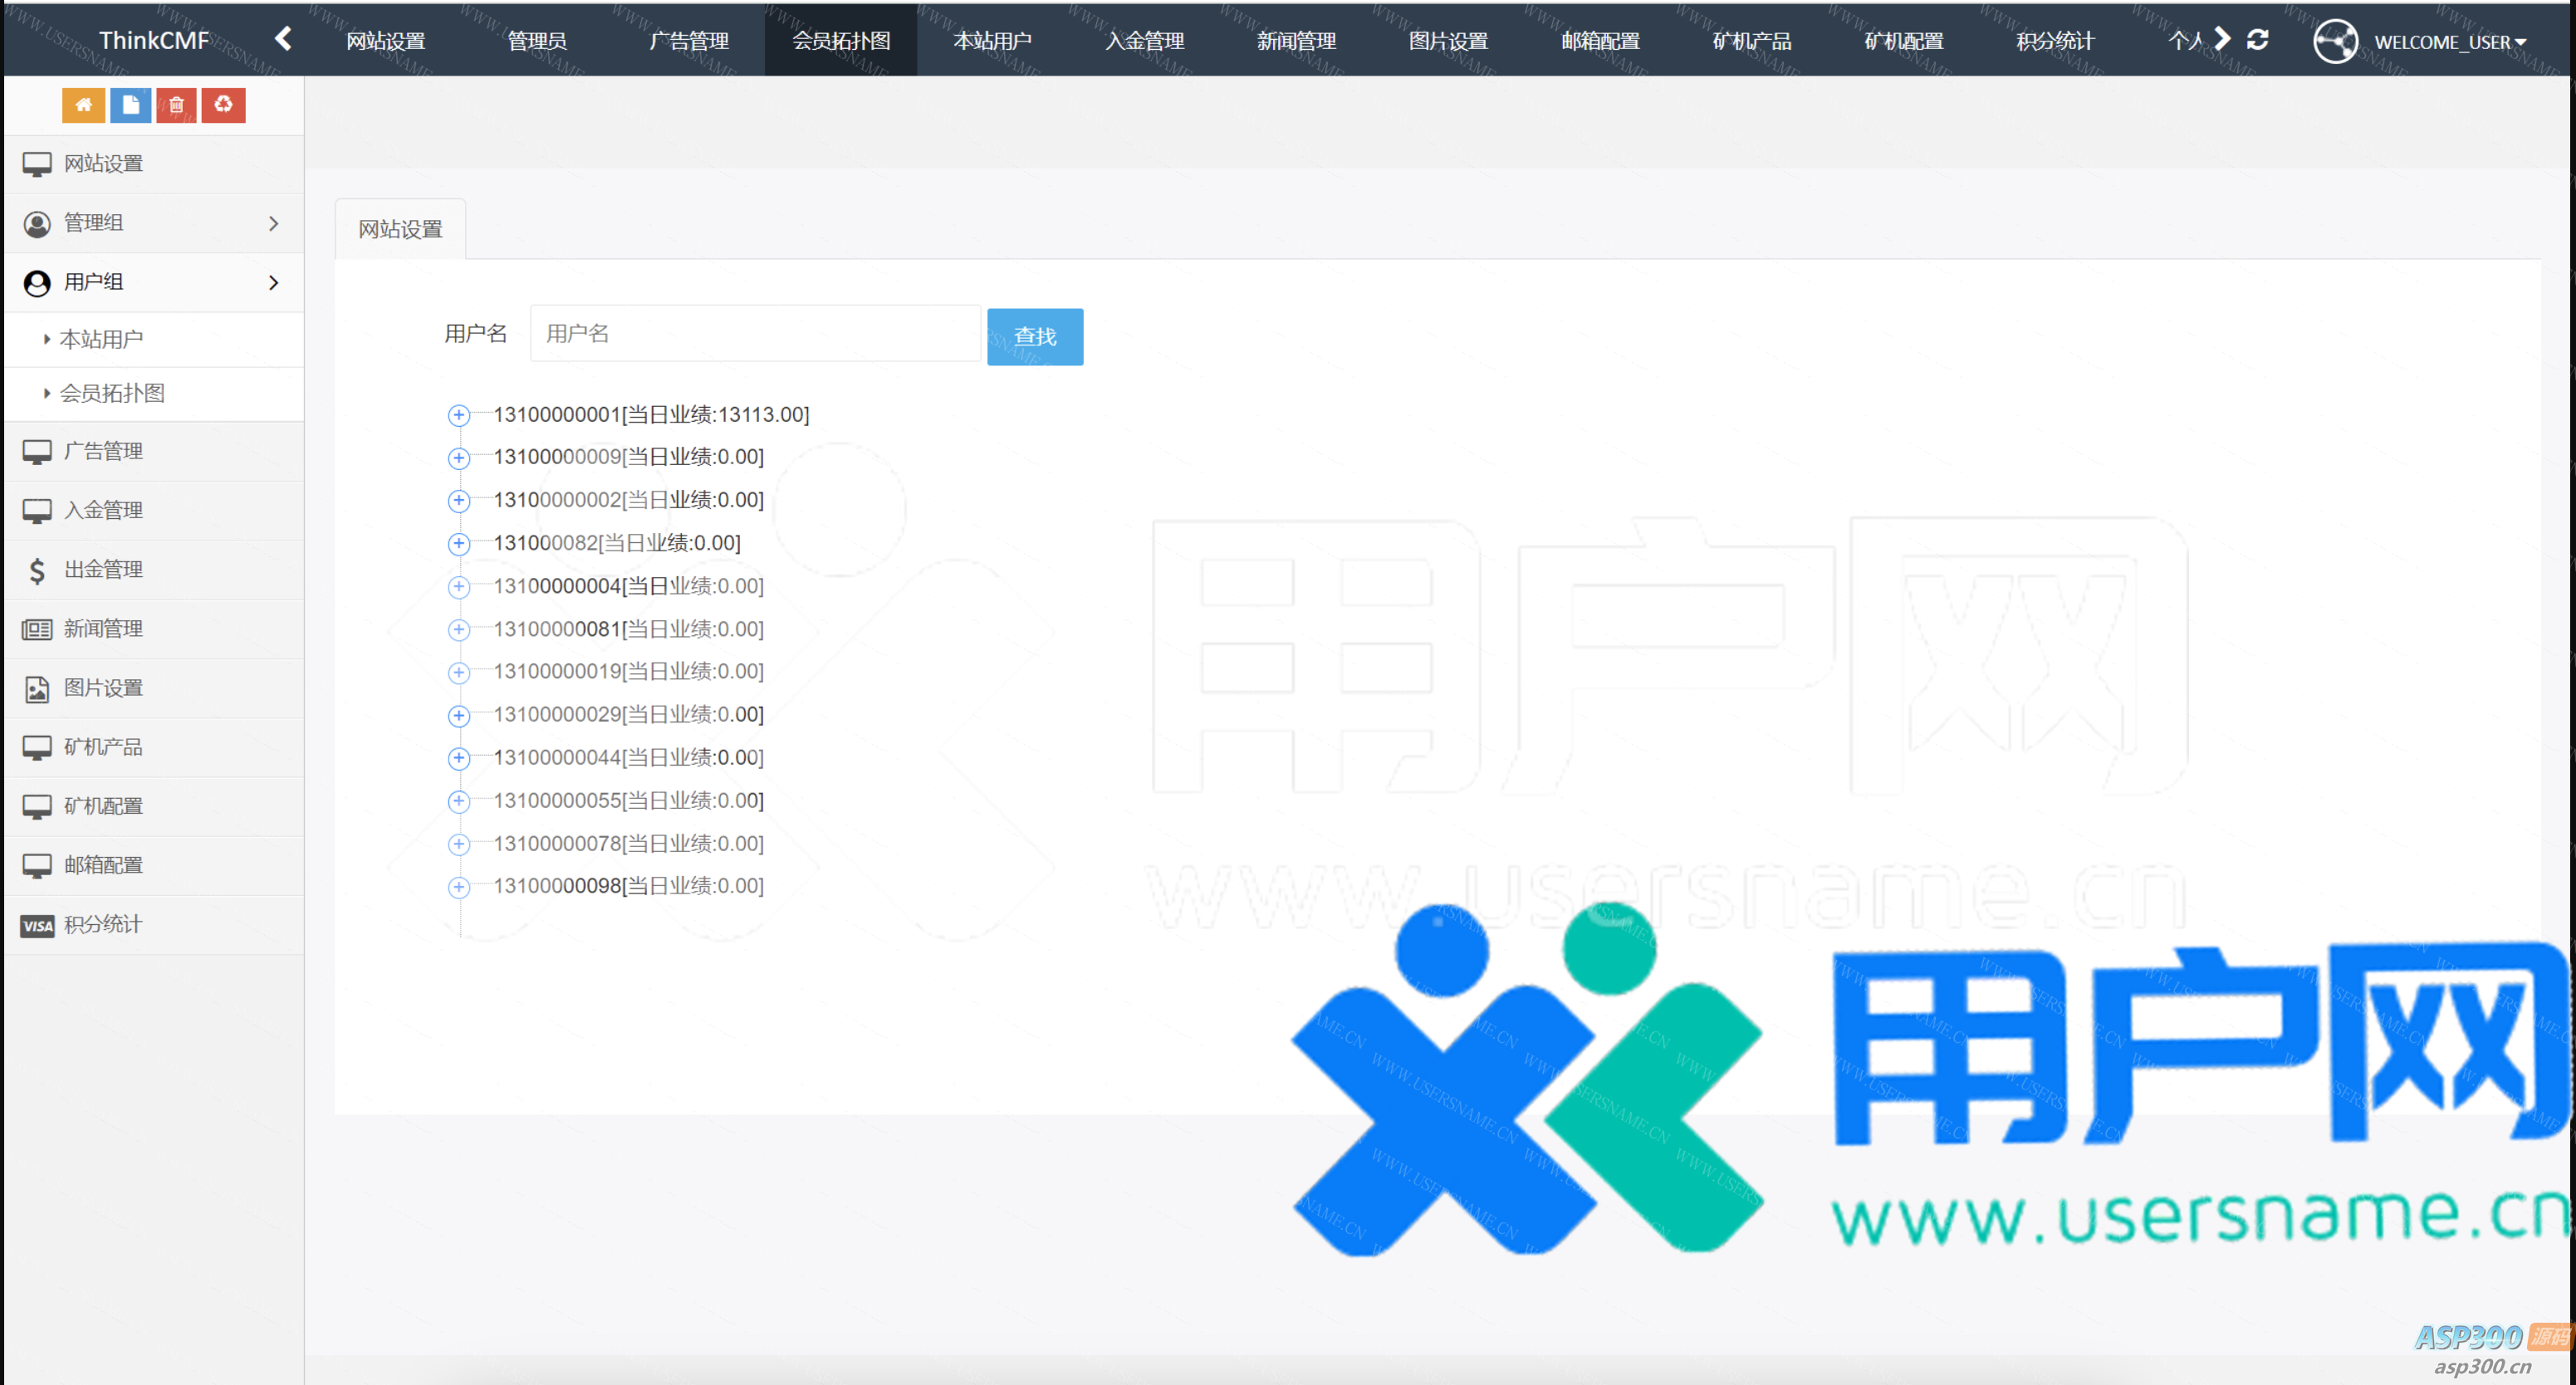Click the 13100000001[当日业绩:13113.00] row text
This screenshot has height=1385, width=2576.
point(651,415)
